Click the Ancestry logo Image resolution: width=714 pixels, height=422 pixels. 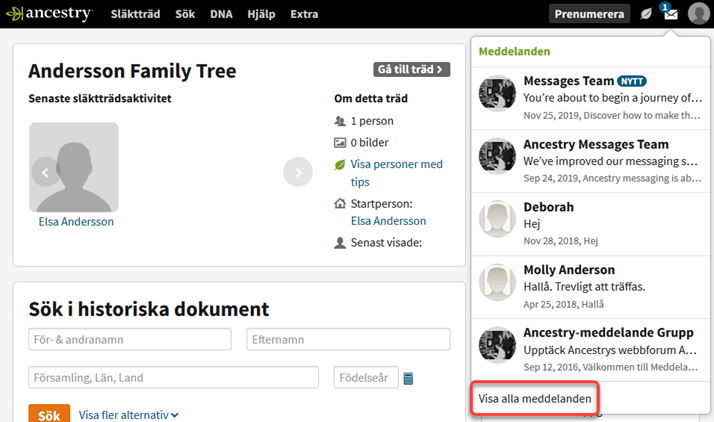click(49, 14)
